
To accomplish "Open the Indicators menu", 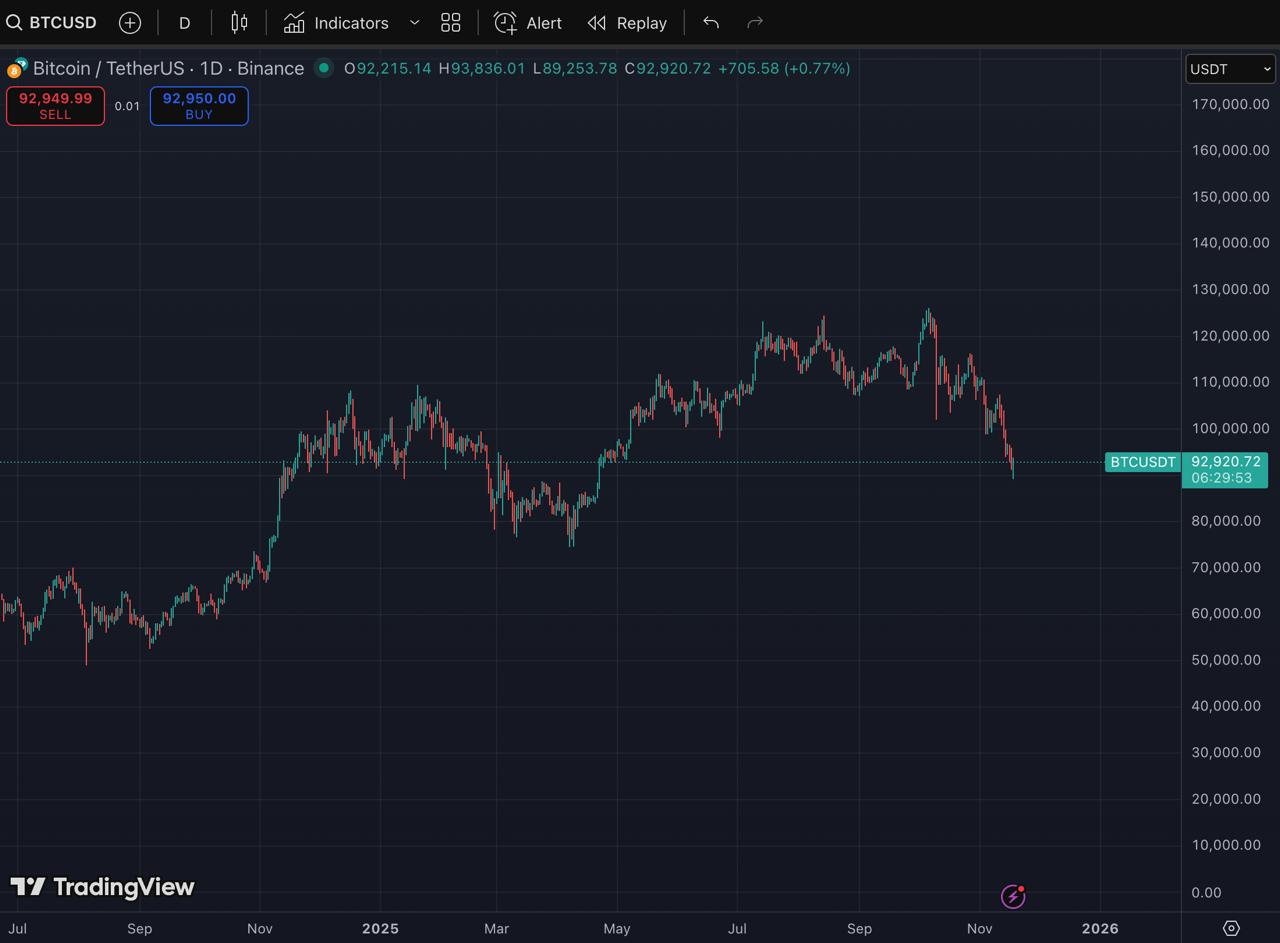I will [x=336, y=22].
